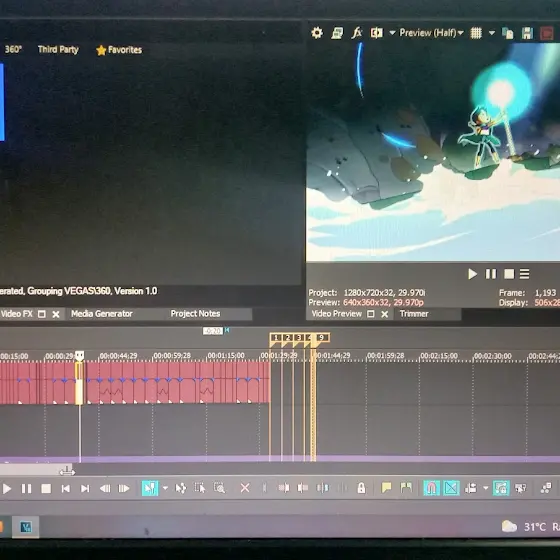
Task: Toggle Lock Envelopes to Events icon
Action: pyautogui.click(x=501, y=488)
